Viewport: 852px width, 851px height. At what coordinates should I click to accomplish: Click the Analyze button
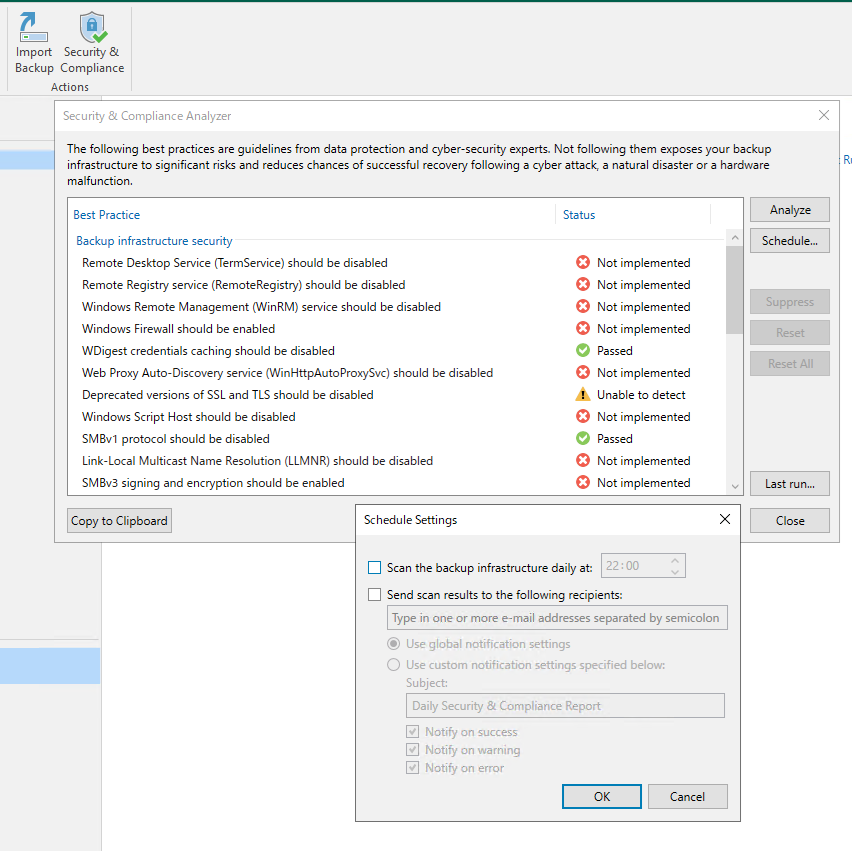tap(790, 210)
